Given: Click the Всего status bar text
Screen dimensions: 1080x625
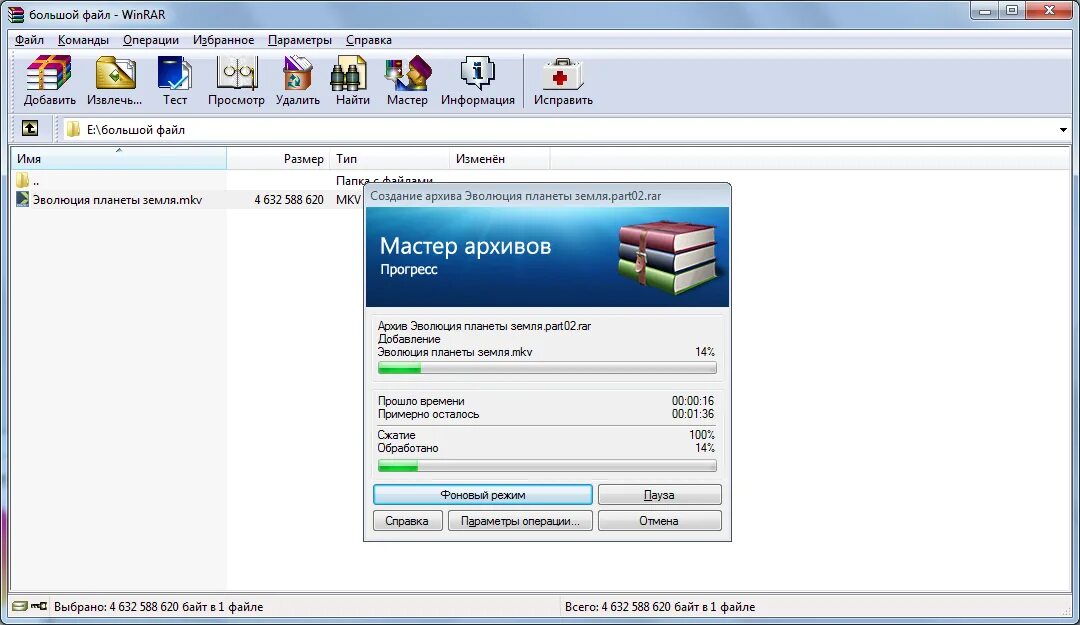Looking at the screenshot, I should click(x=660, y=607).
